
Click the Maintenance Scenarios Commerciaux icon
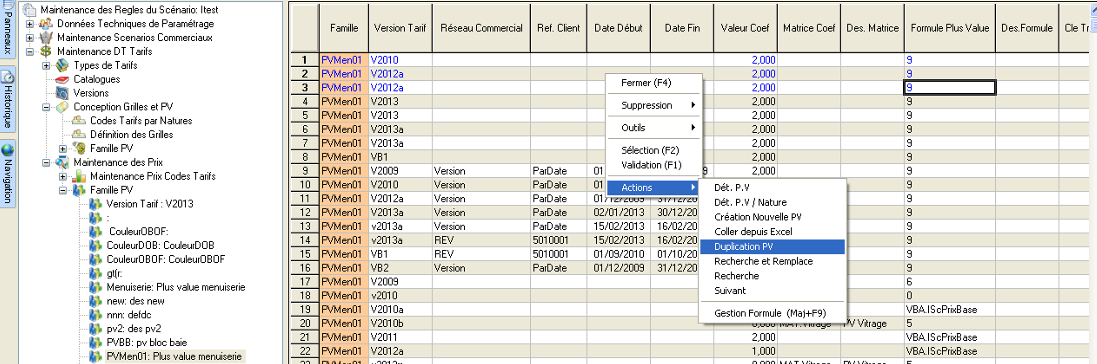point(46,37)
